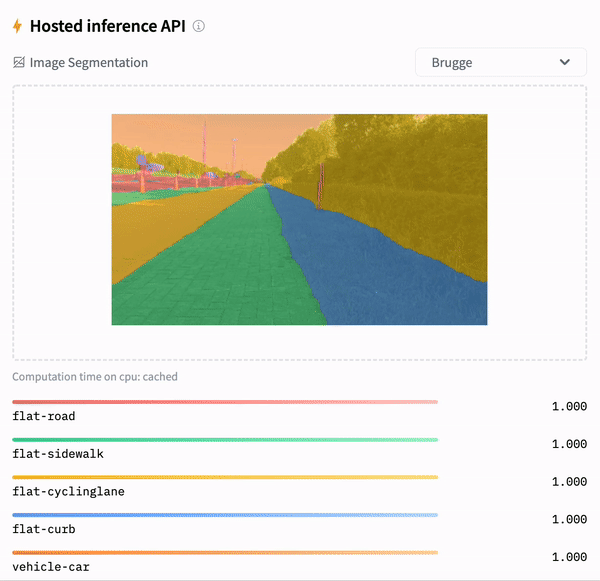Click the Image Segmentation task icon

click(x=19, y=62)
